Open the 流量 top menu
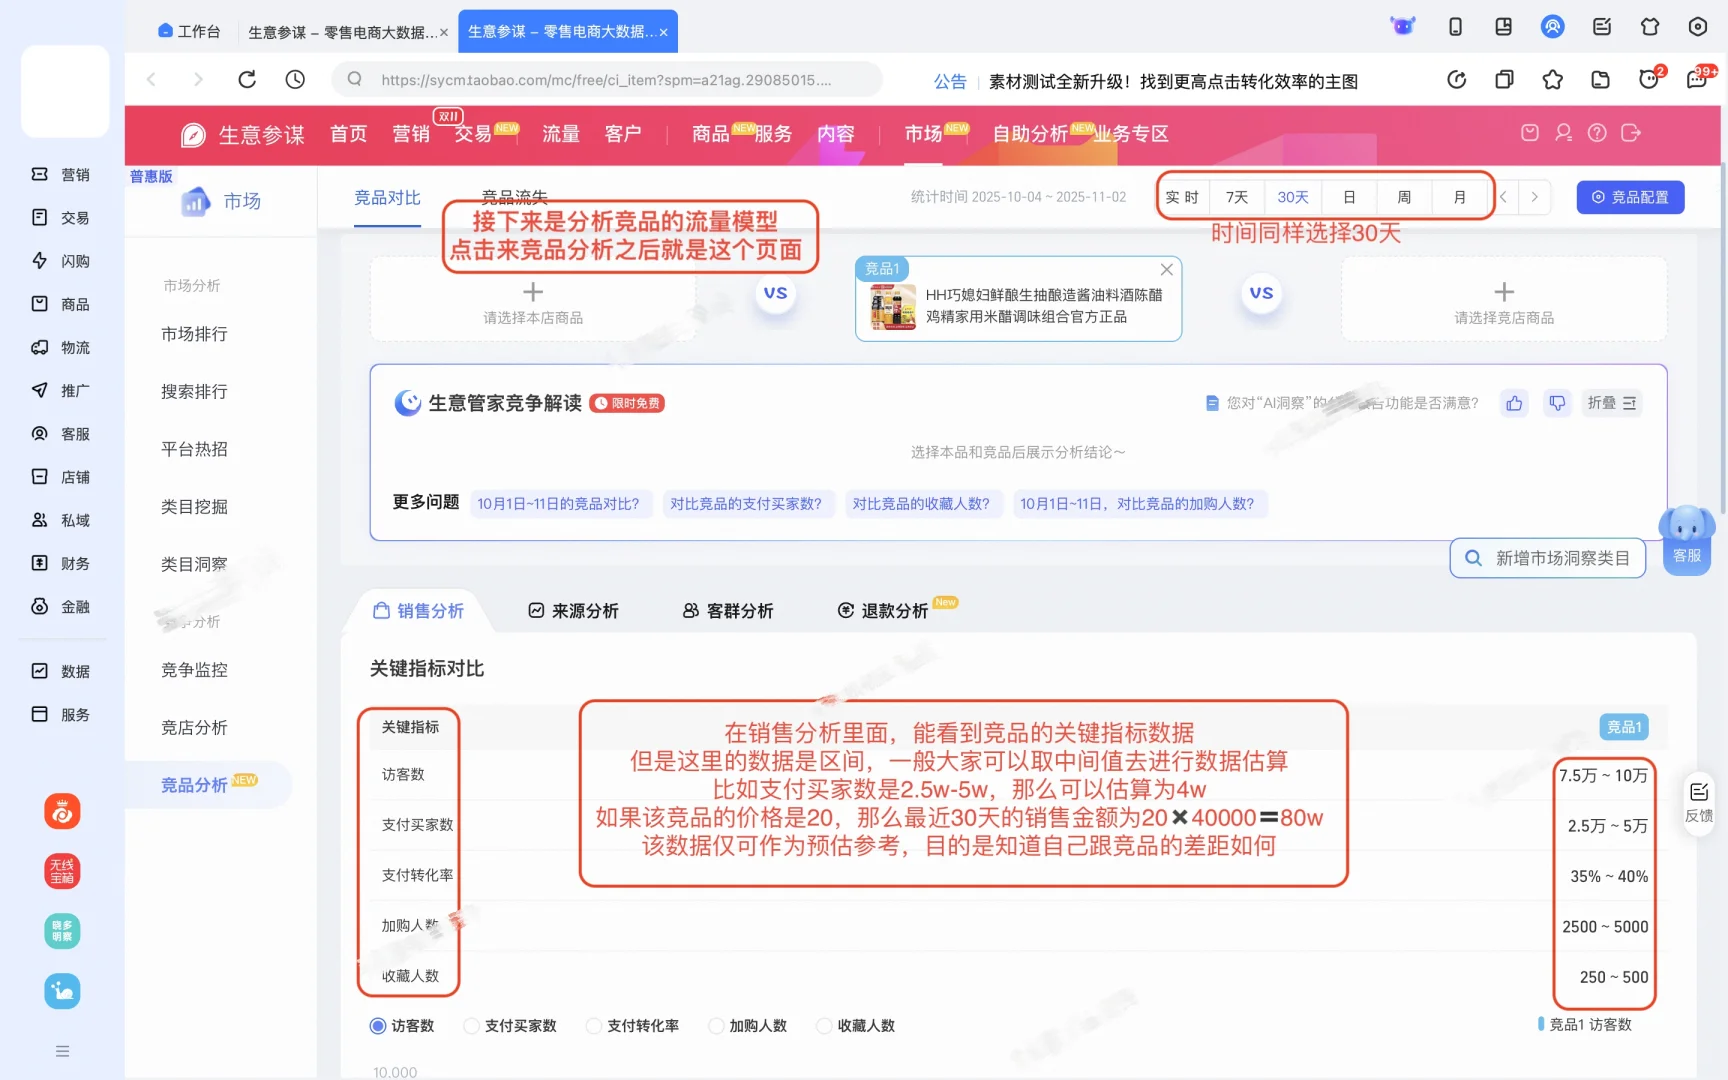 pos(561,134)
